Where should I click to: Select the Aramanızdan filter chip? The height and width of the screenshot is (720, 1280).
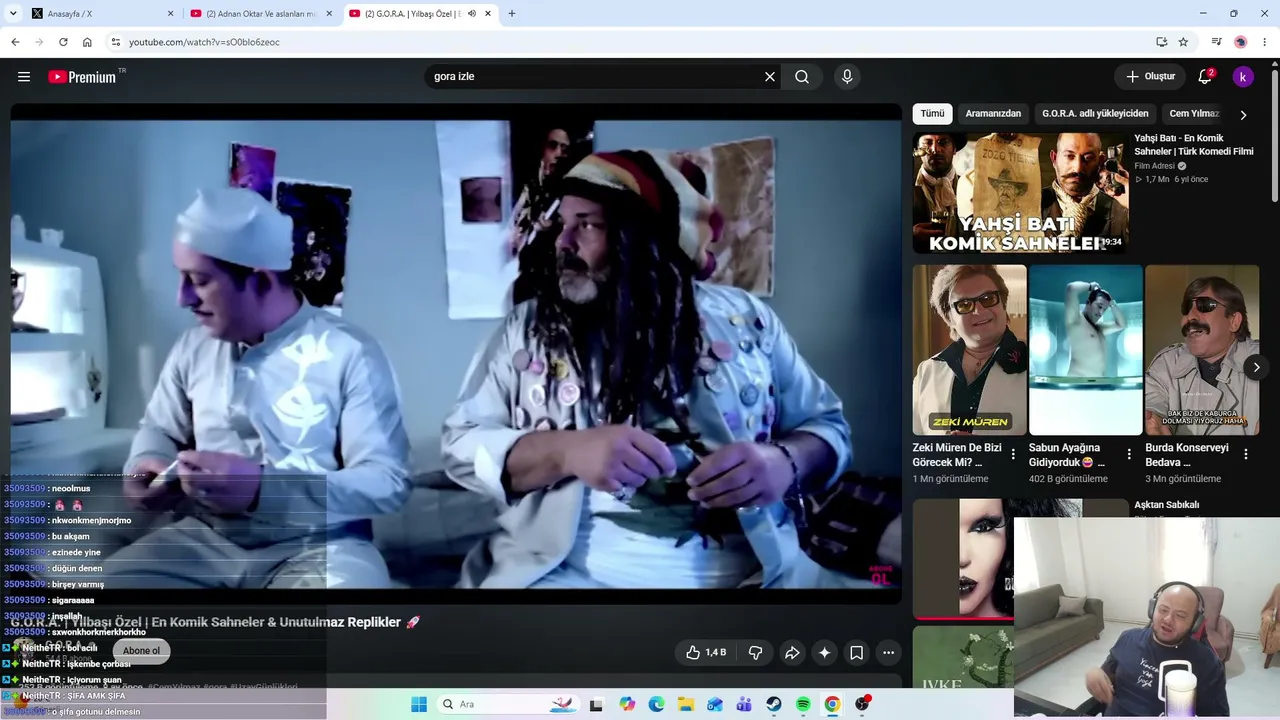click(993, 114)
